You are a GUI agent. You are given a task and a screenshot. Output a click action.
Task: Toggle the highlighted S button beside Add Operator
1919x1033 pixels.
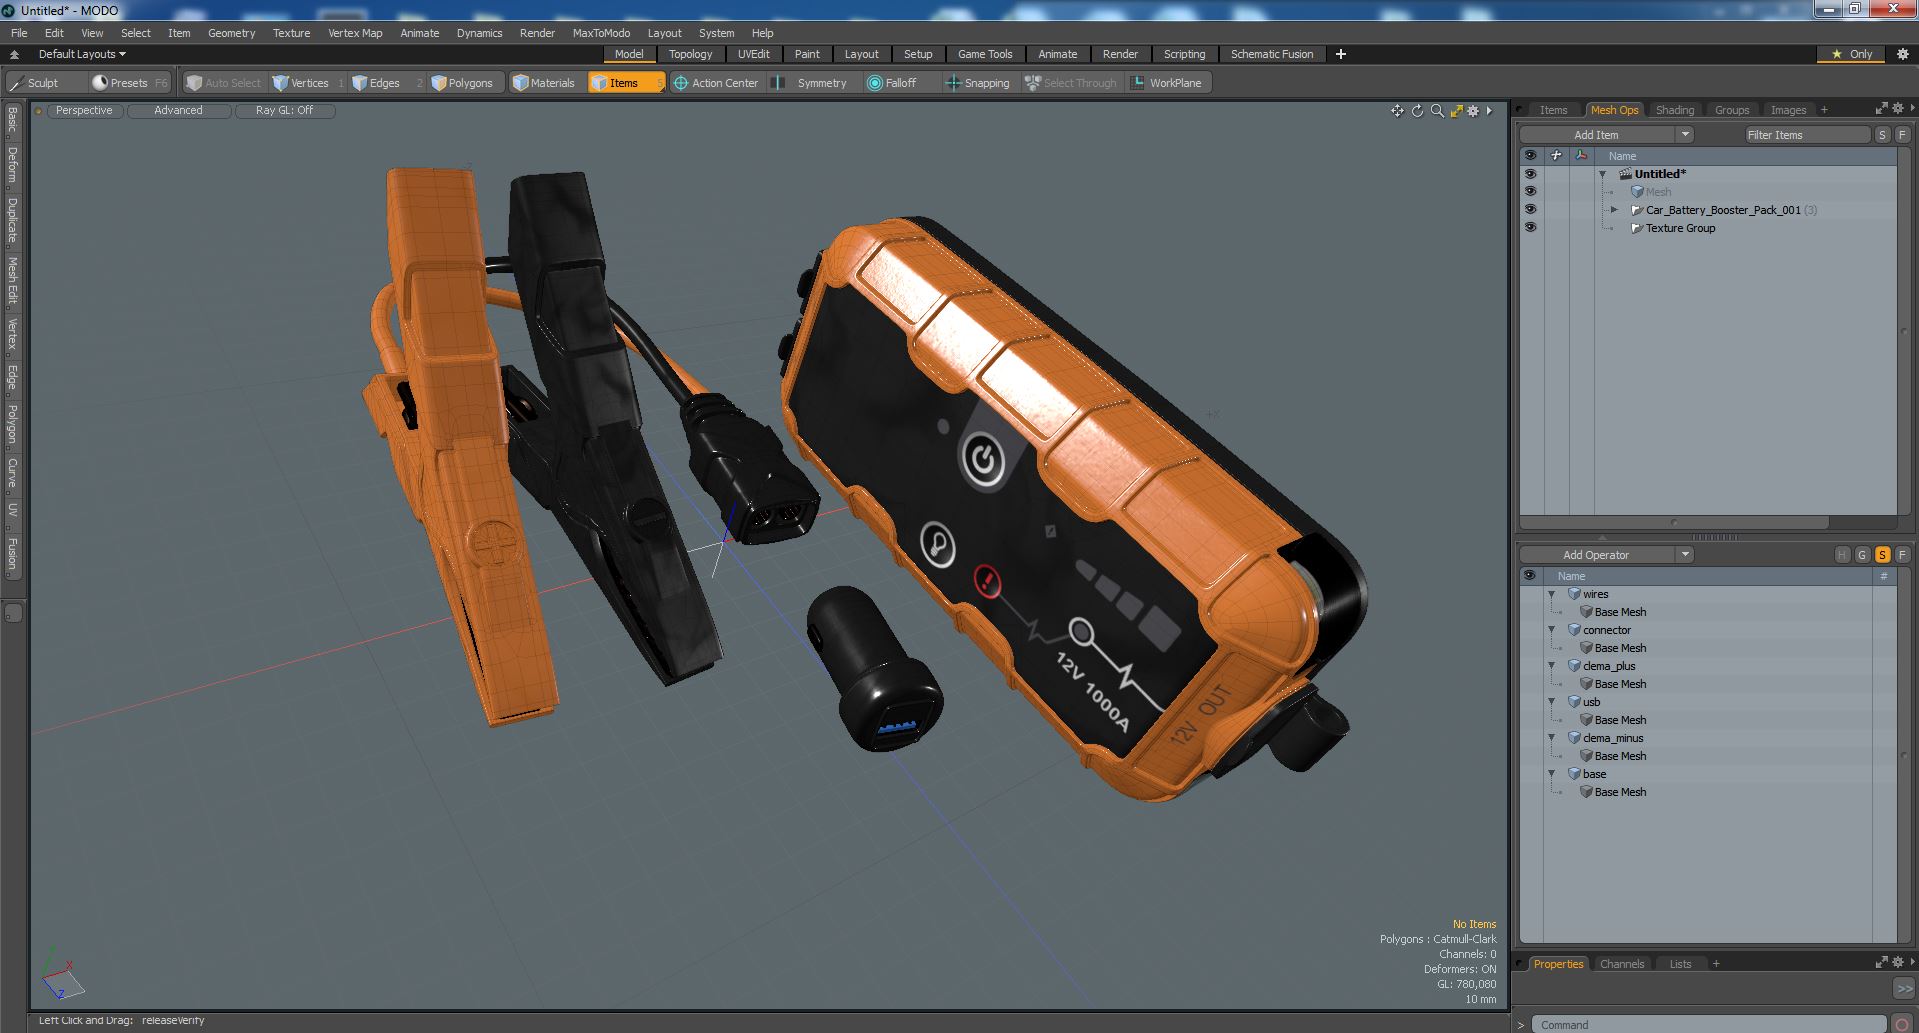pyautogui.click(x=1882, y=555)
